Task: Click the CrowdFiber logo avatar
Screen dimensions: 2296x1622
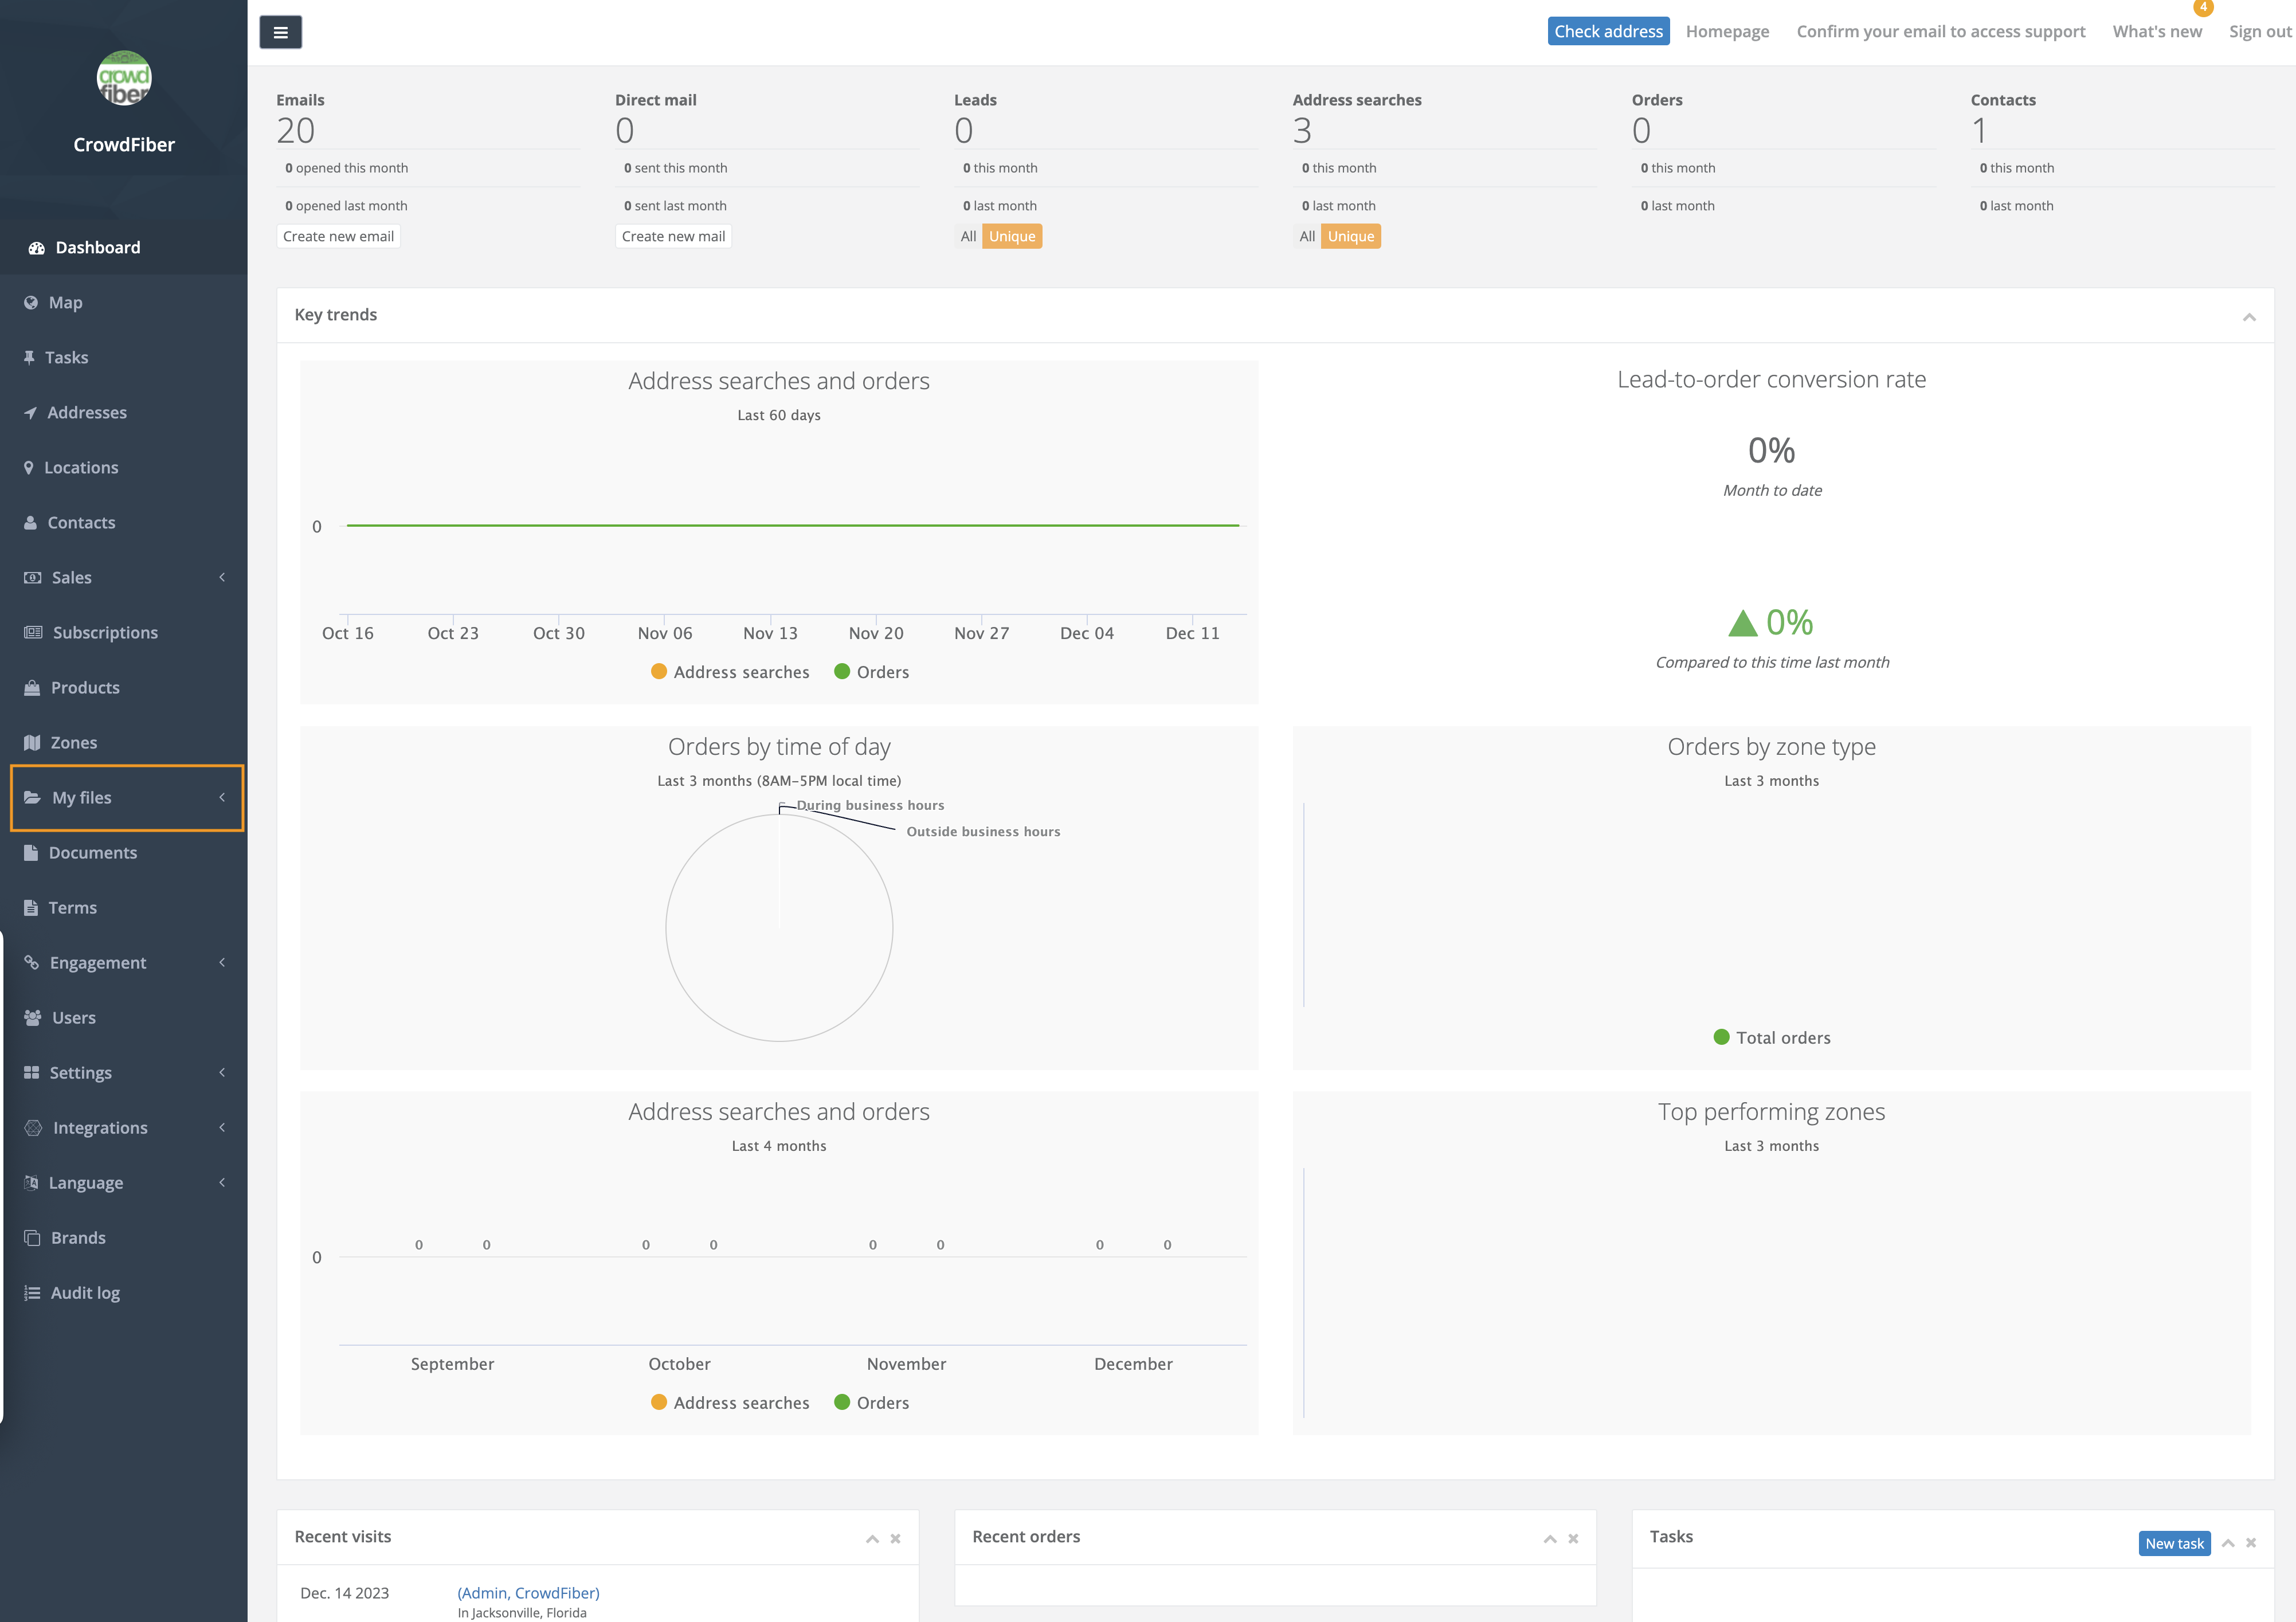Action: pos(124,78)
